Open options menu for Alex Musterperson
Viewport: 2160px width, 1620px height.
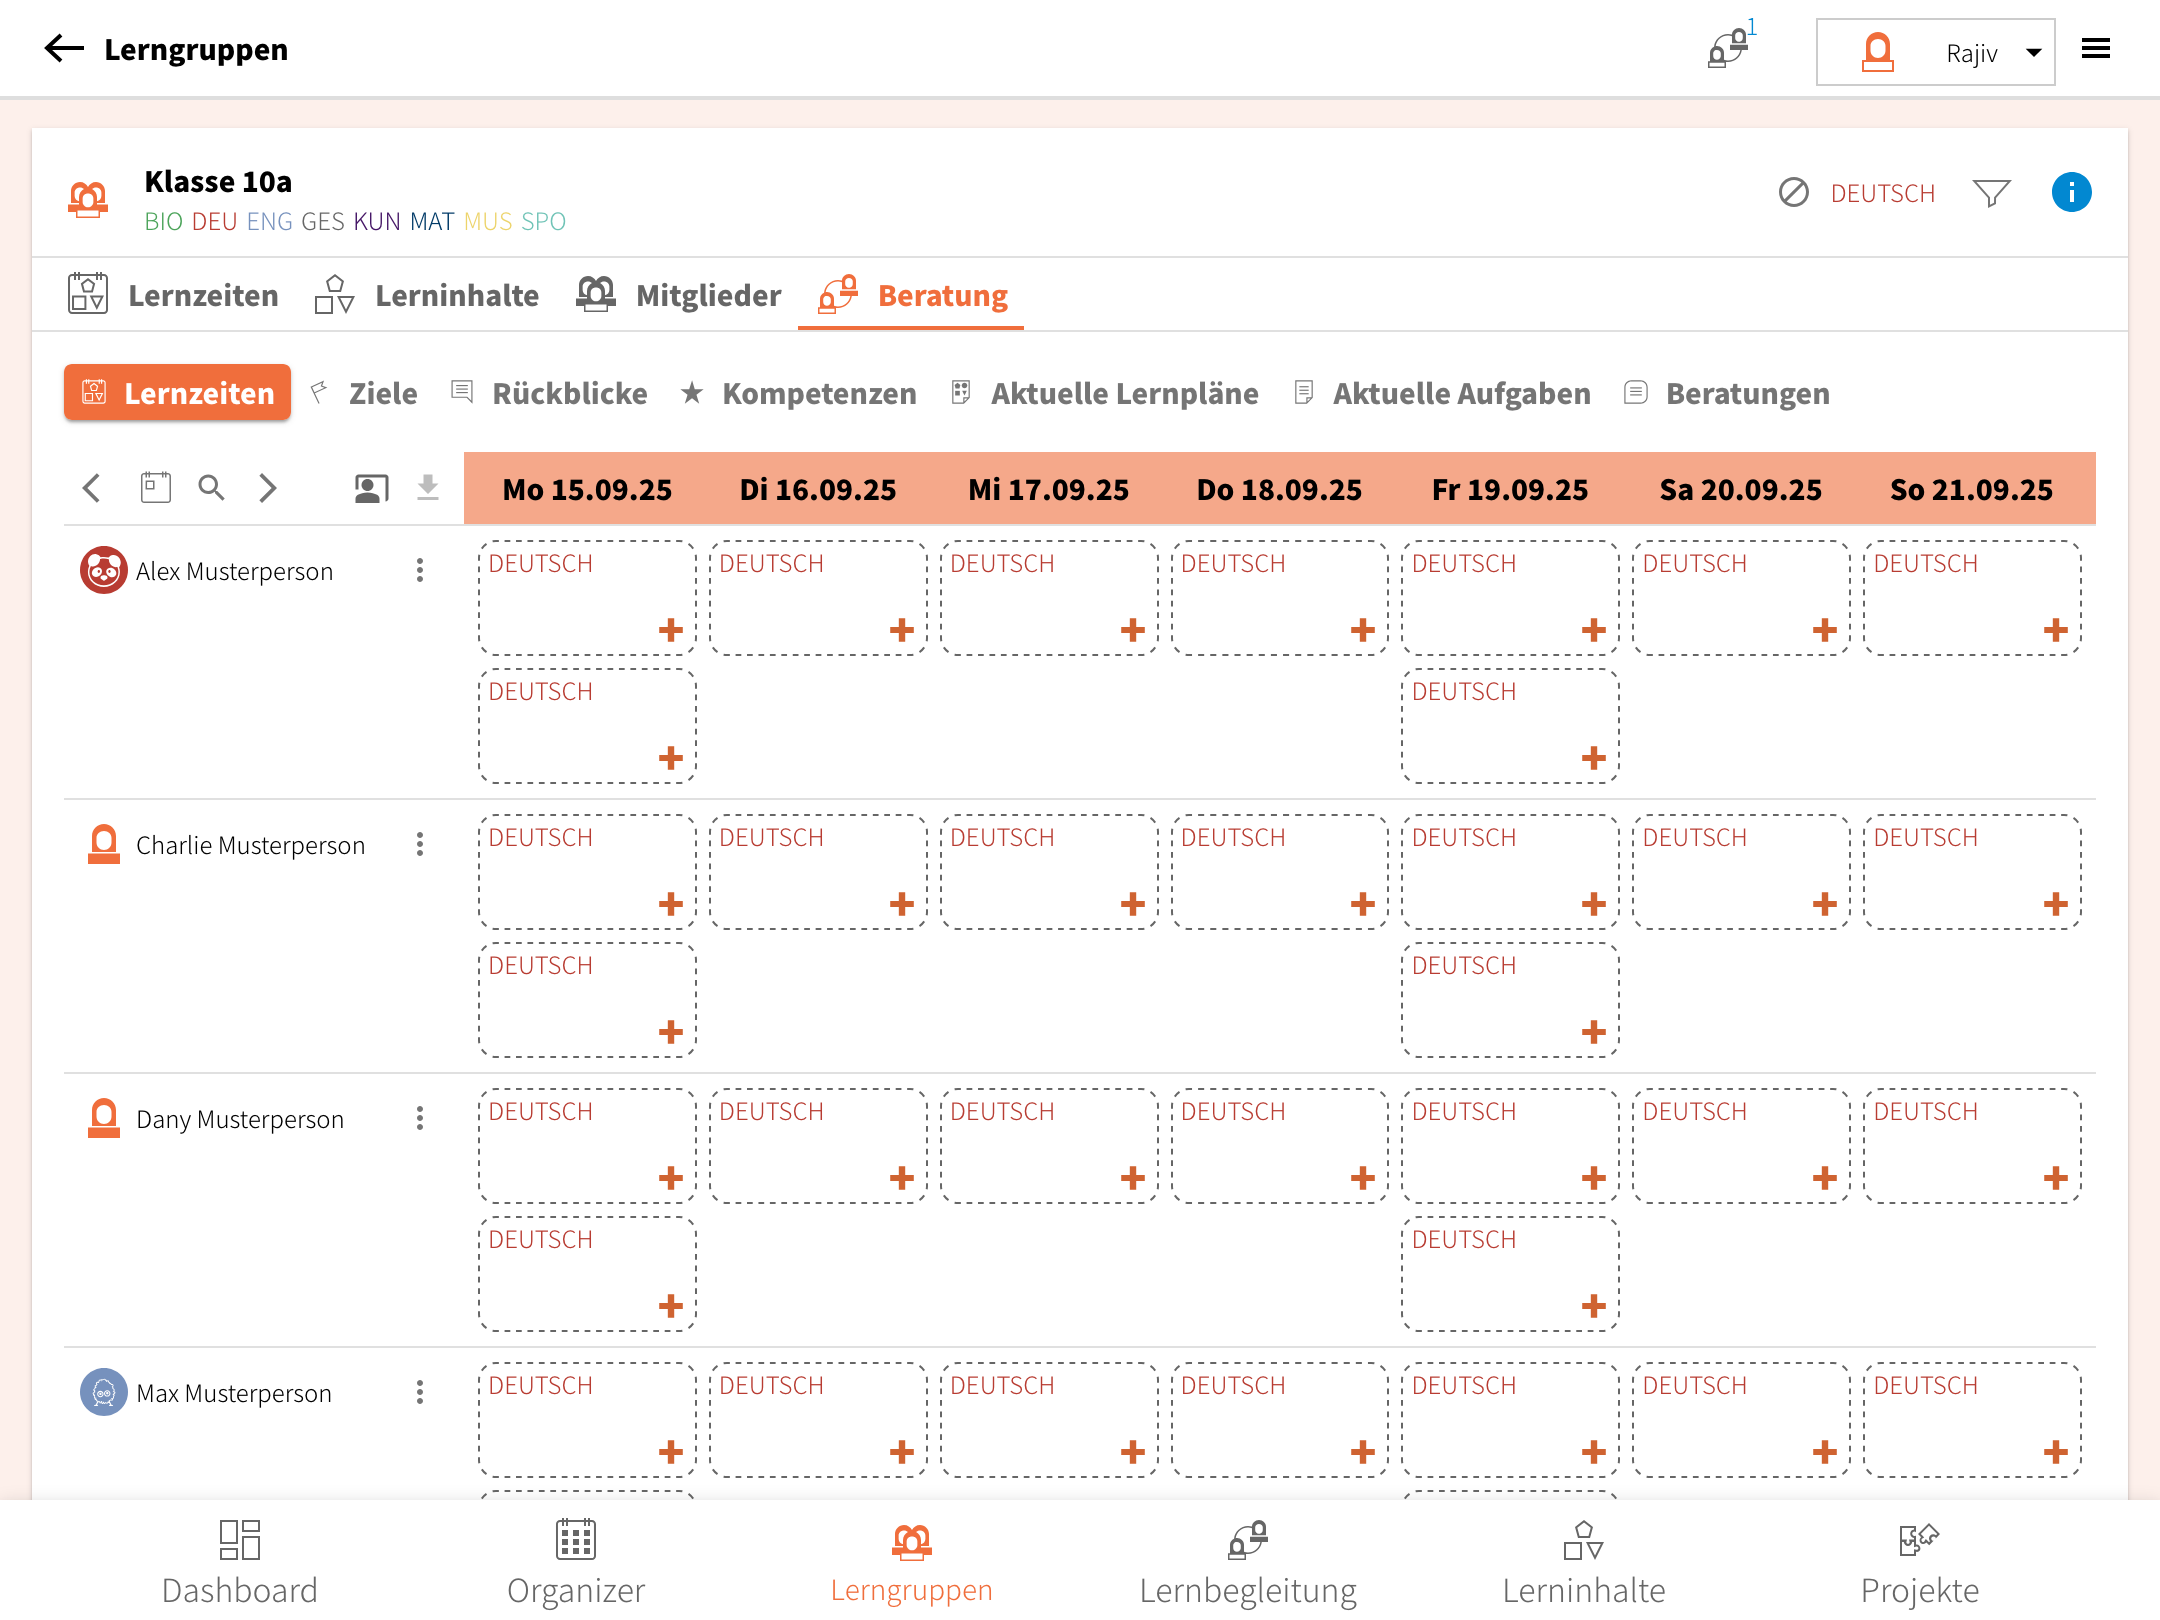point(420,570)
